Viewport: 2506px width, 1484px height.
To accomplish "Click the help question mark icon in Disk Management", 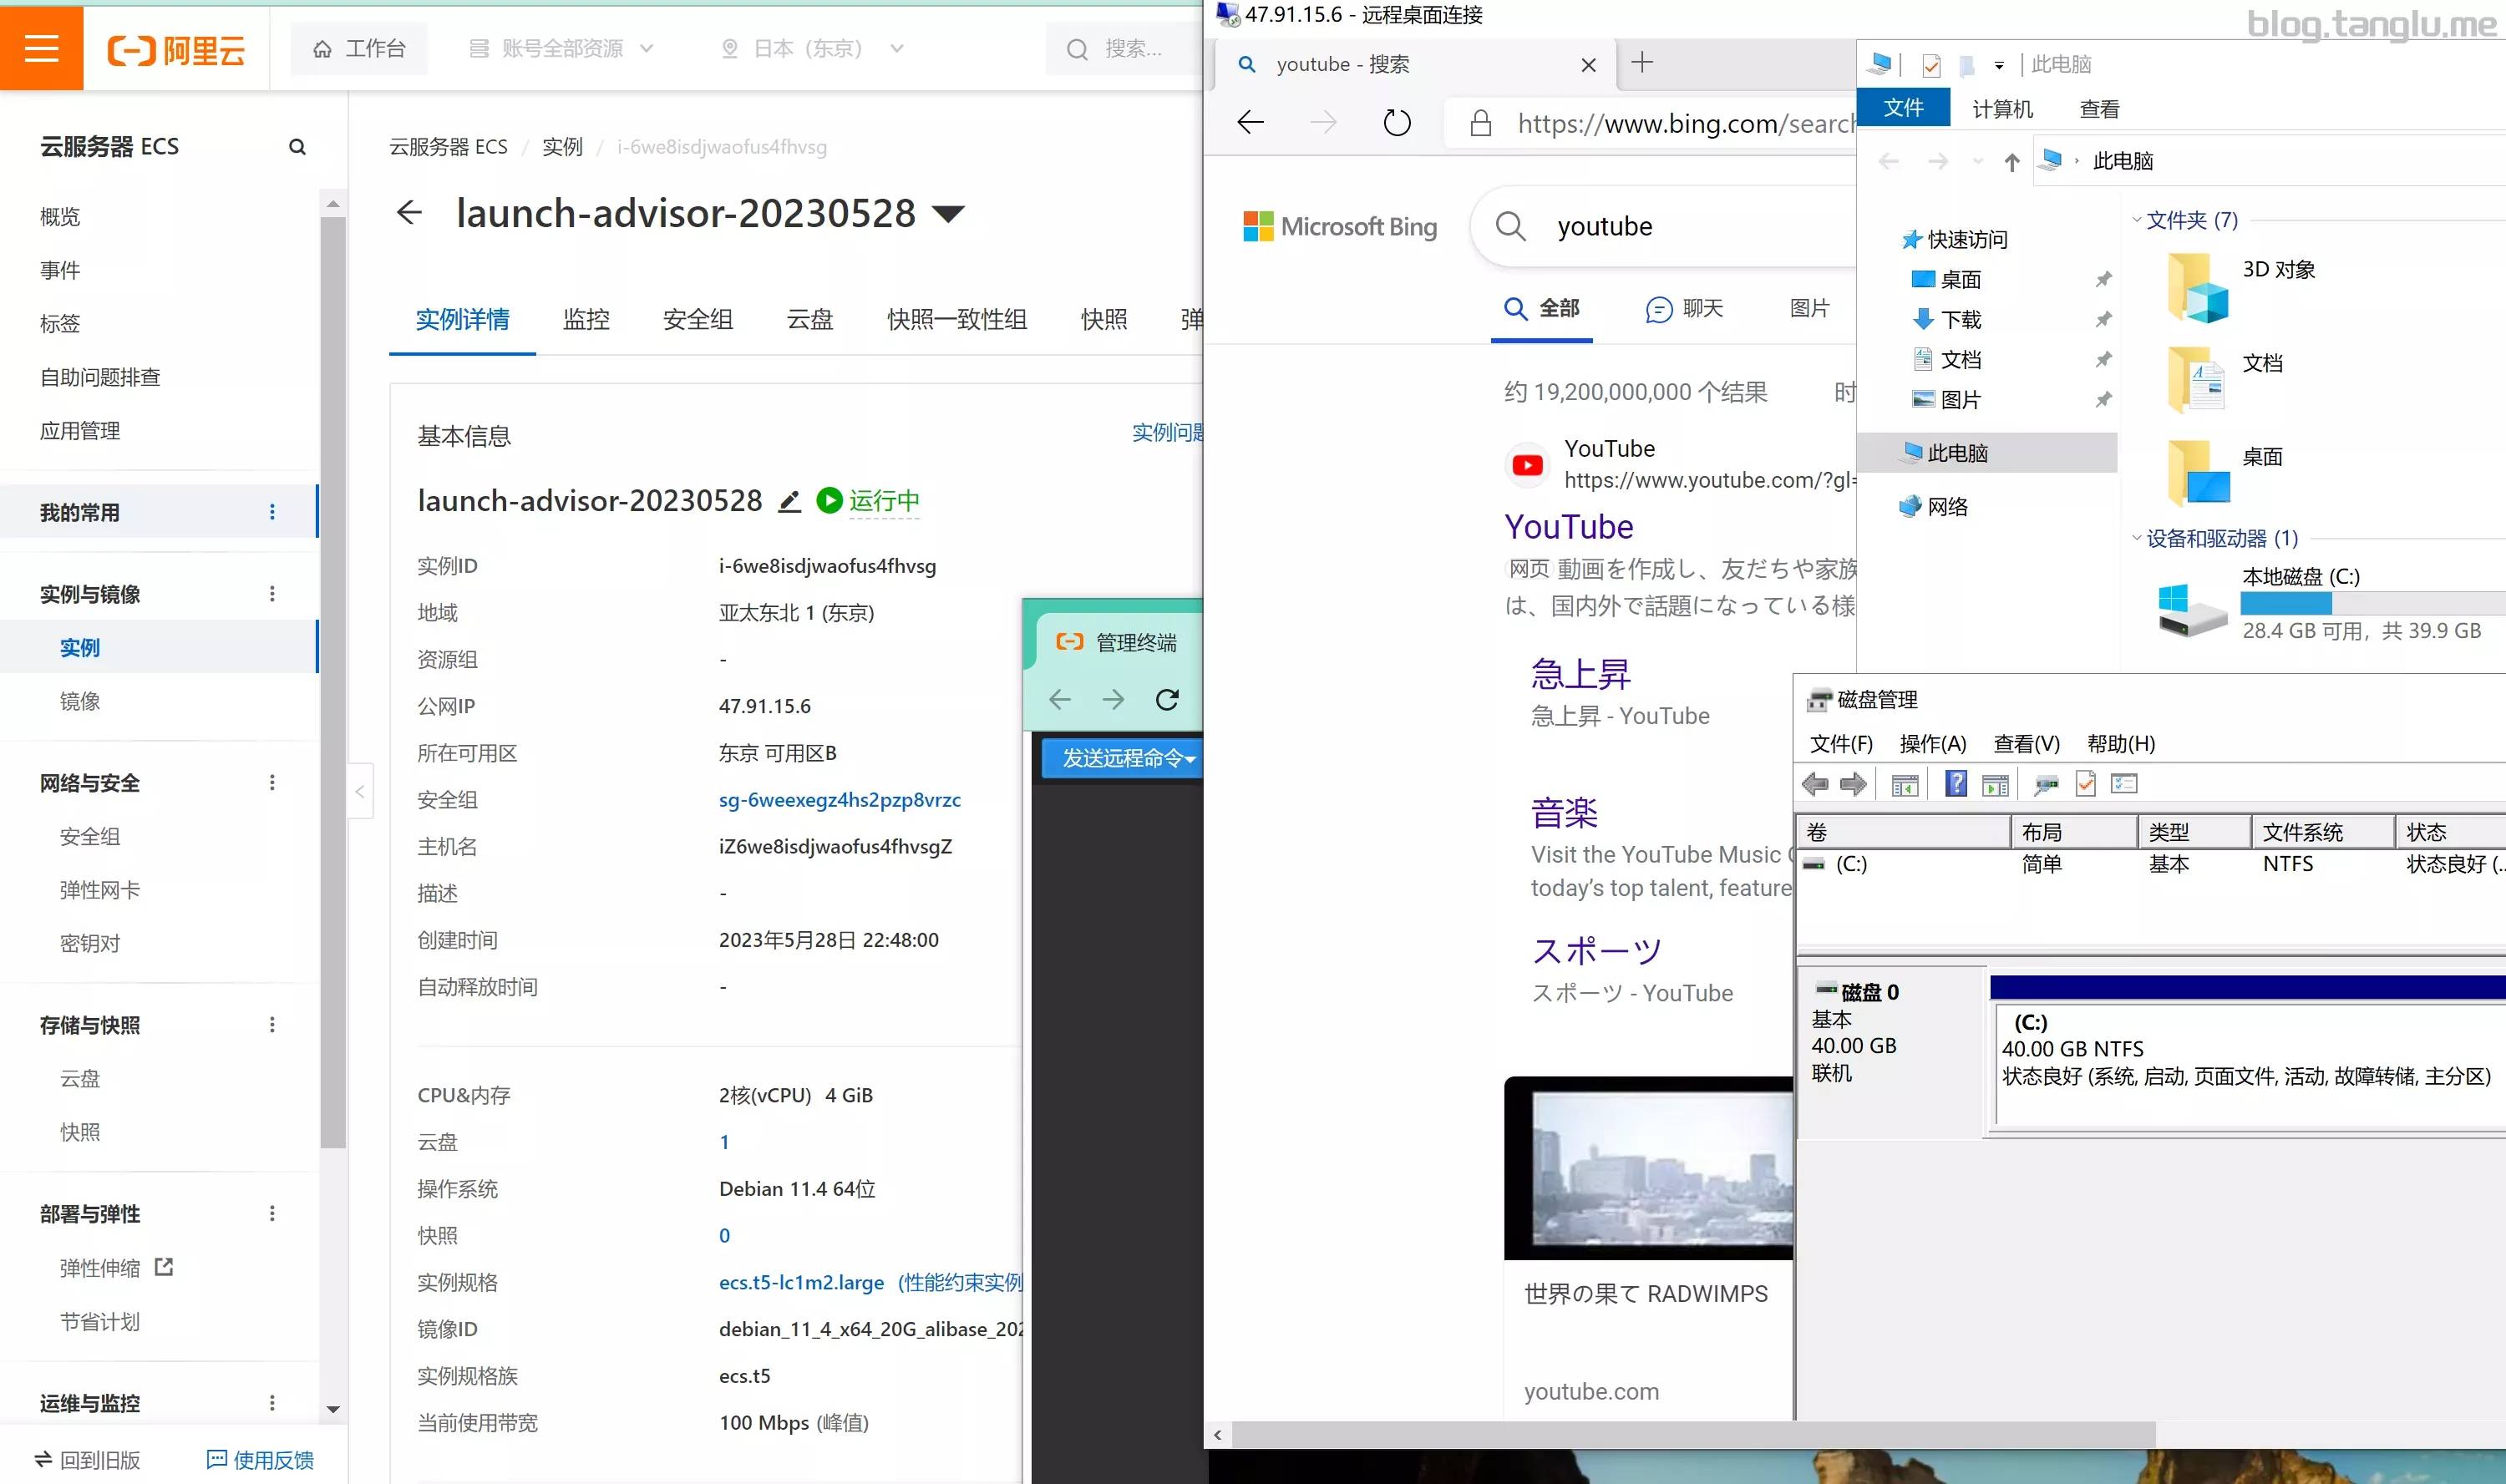I will click(x=1955, y=784).
